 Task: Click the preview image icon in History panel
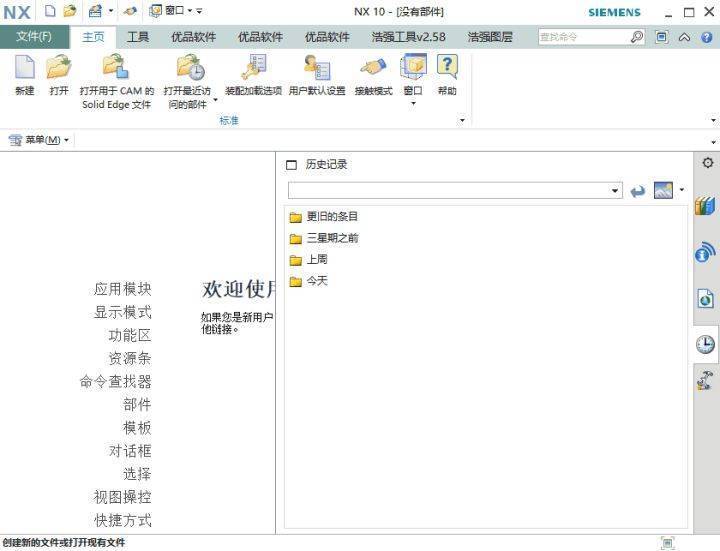click(x=664, y=190)
